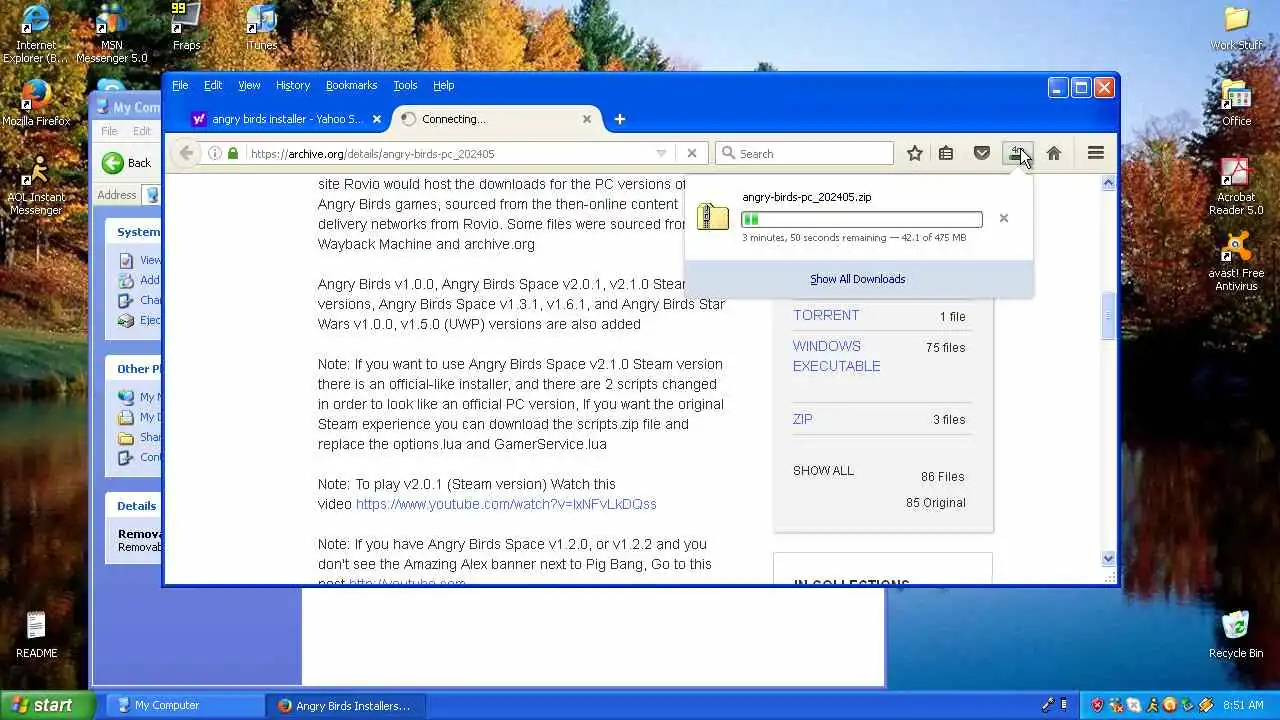Select the Connecting tab
This screenshot has height=720, width=1280.
click(496, 119)
